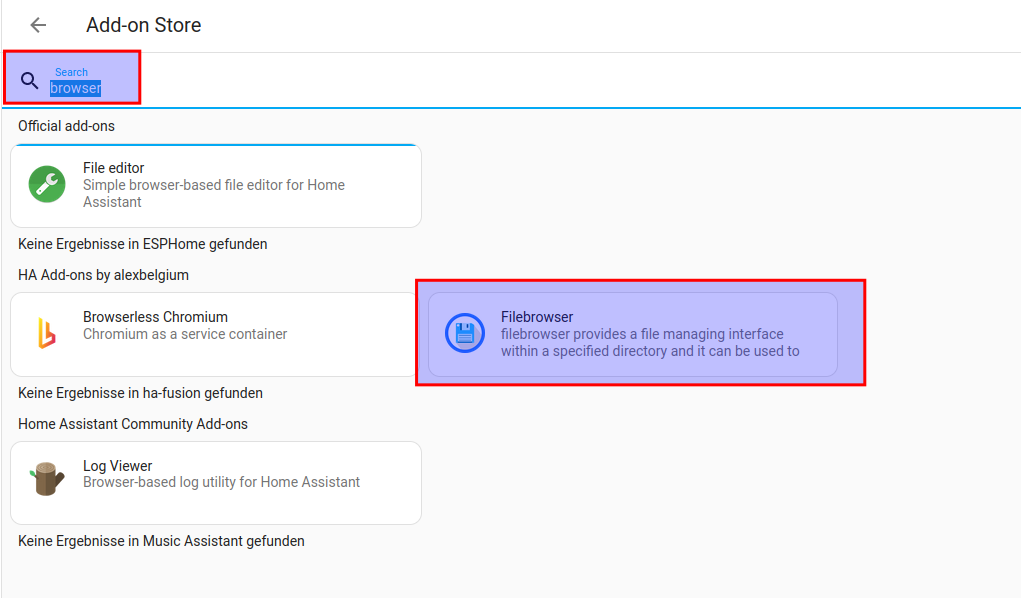This screenshot has height=598, width=1021.
Task: Open the File editor add-on title
Action: (x=113, y=168)
